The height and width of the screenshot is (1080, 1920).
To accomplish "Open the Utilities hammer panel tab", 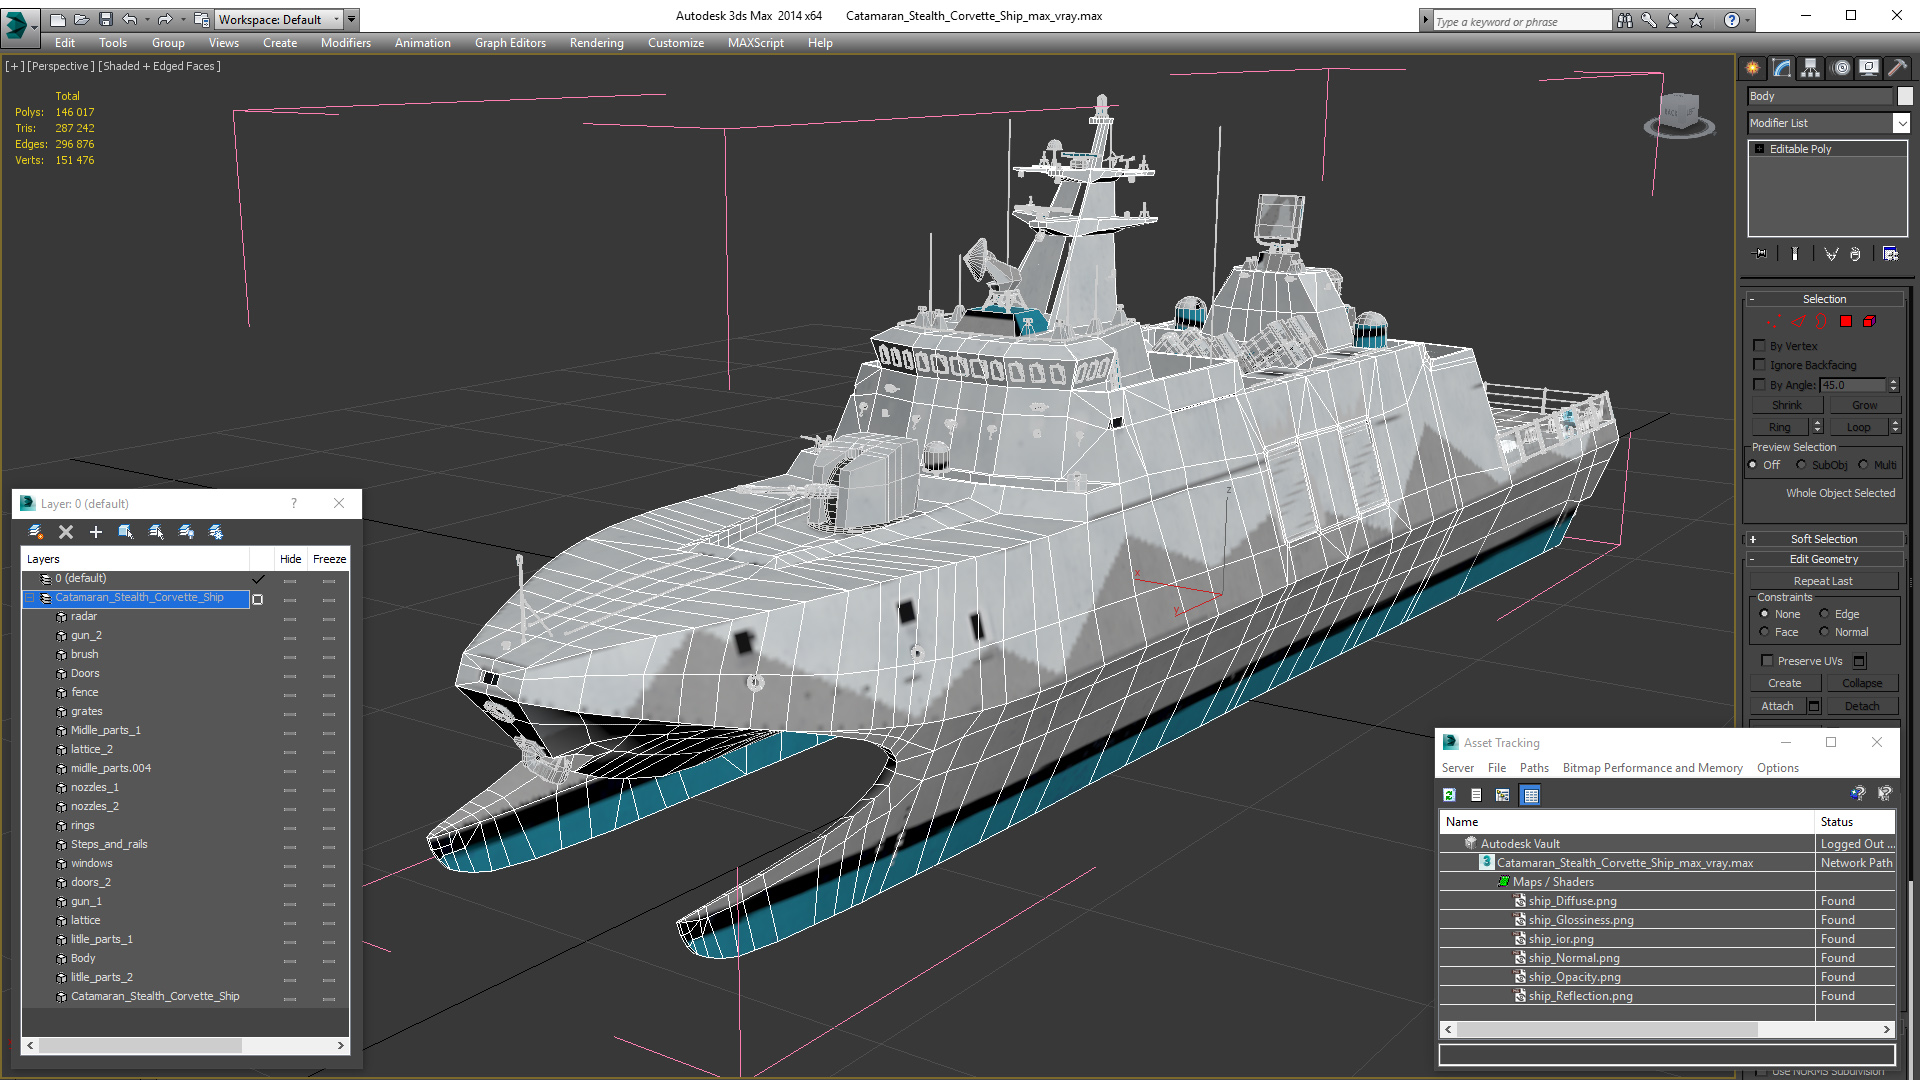I will point(1897,68).
